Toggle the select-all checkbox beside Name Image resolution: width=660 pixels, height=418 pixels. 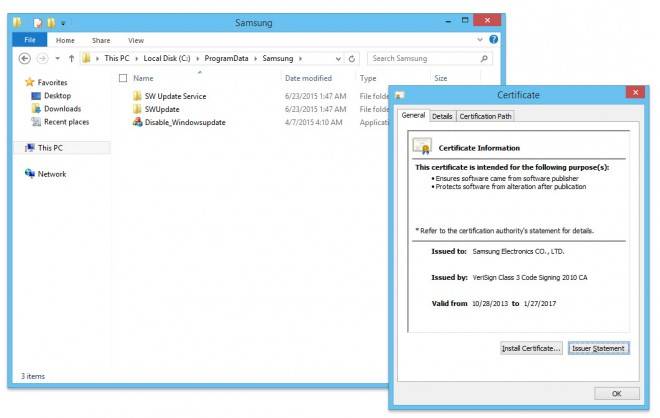click(123, 78)
